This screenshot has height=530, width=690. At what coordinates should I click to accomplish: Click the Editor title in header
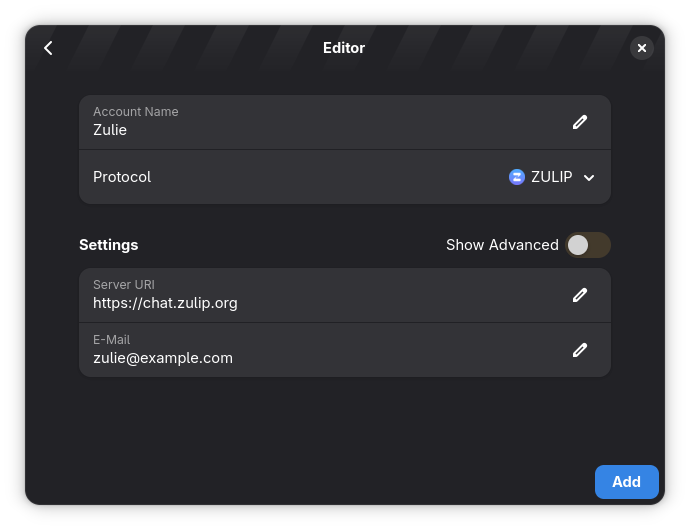pyautogui.click(x=344, y=48)
